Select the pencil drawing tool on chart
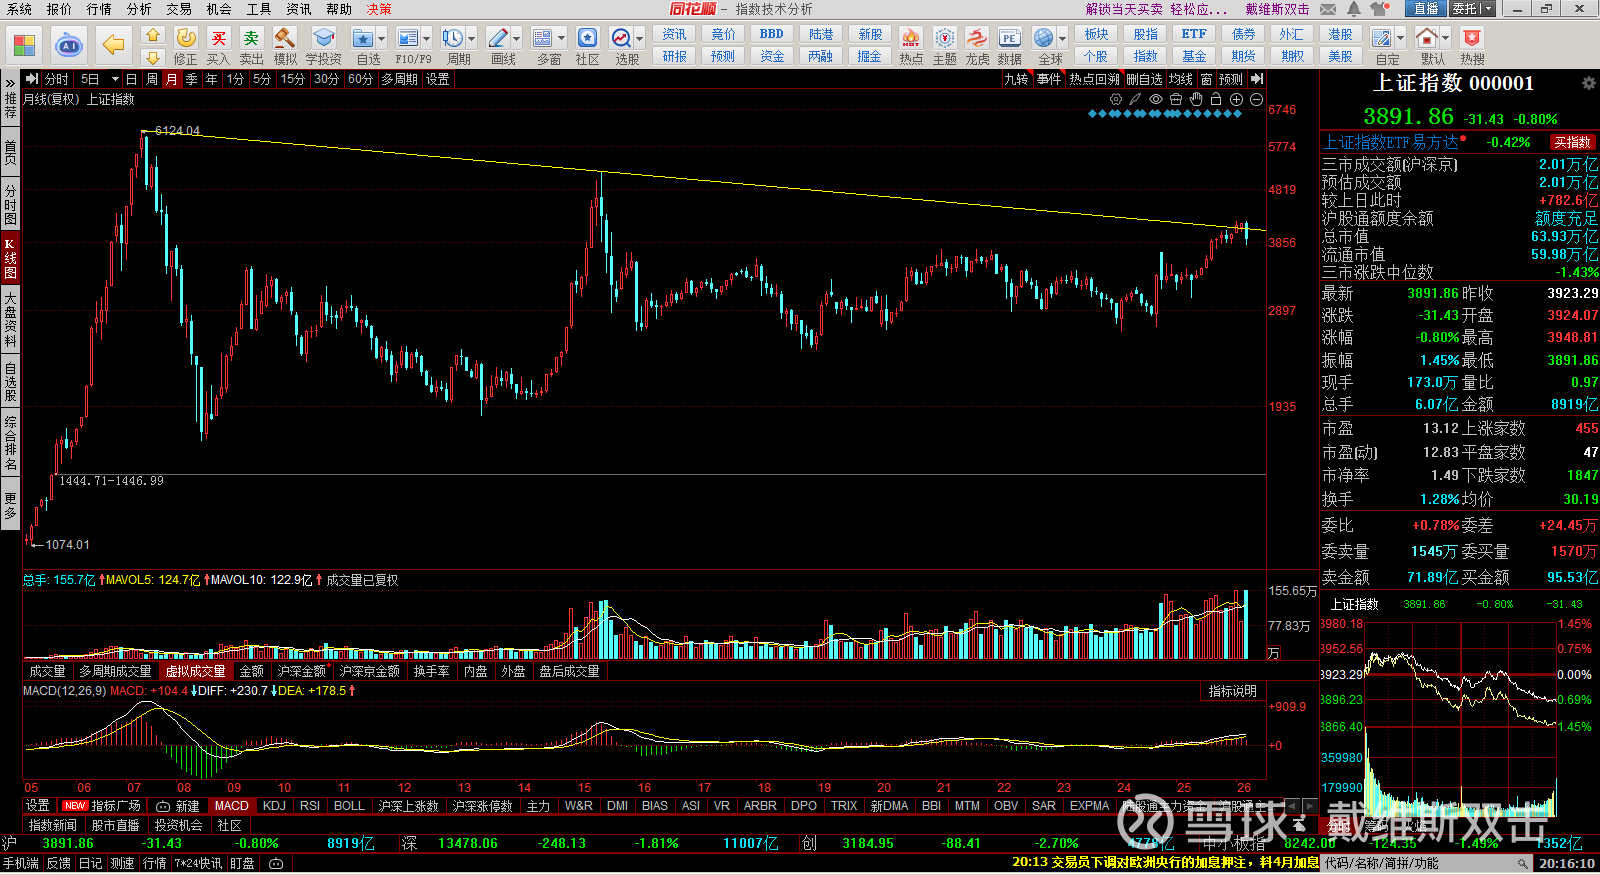This screenshot has width=1600, height=875. [1135, 99]
